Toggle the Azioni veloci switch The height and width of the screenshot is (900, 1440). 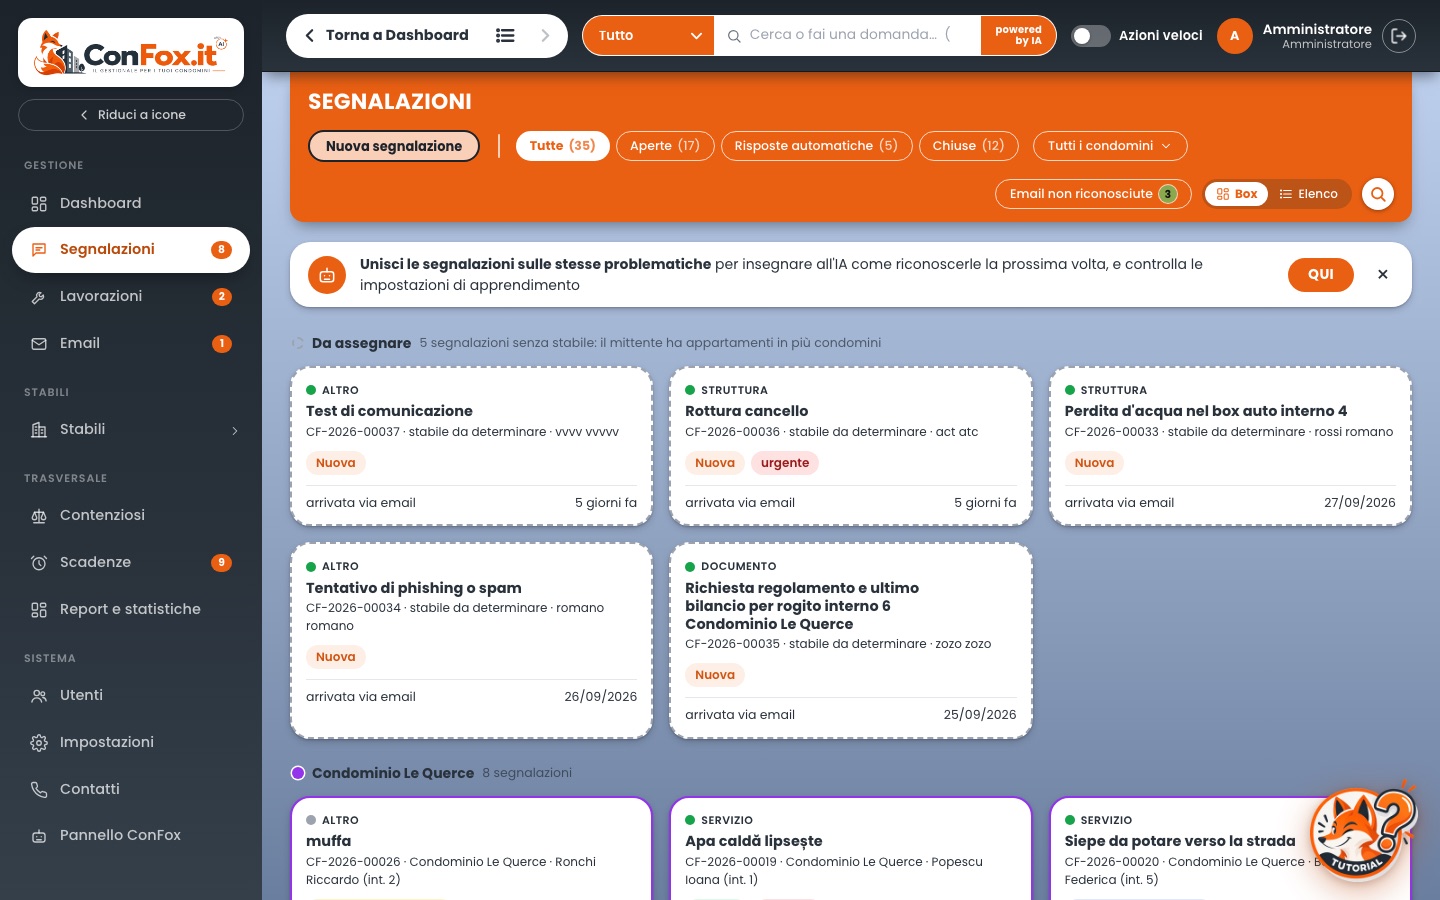[1090, 36]
